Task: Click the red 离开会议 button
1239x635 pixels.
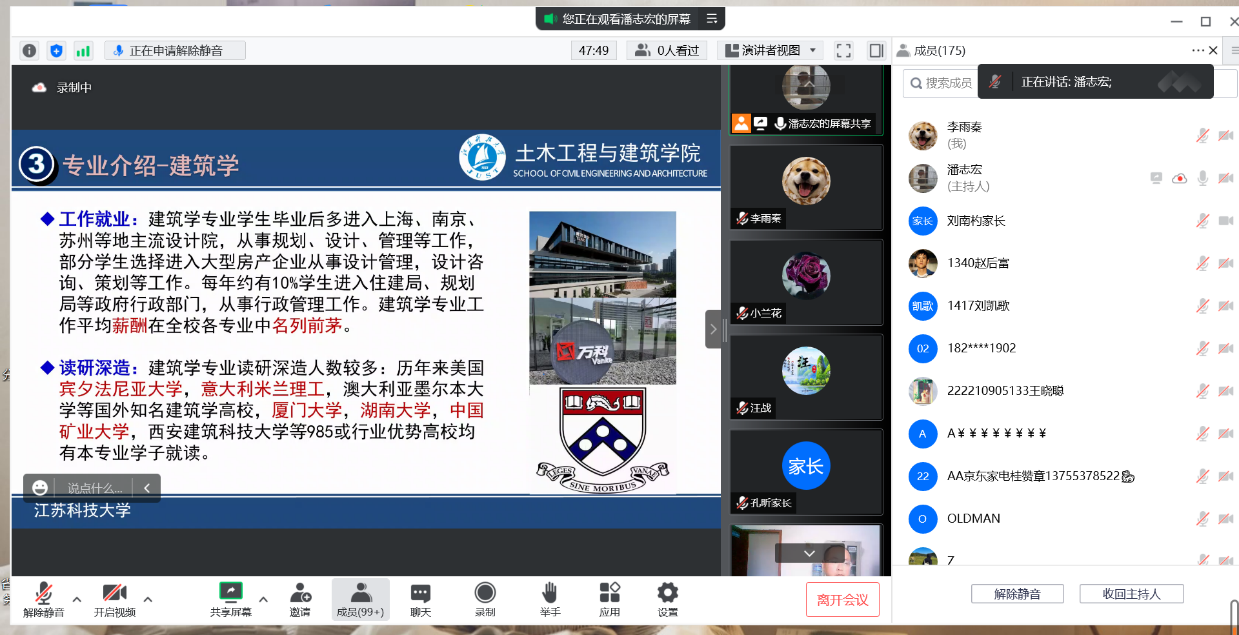Action: pos(842,600)
